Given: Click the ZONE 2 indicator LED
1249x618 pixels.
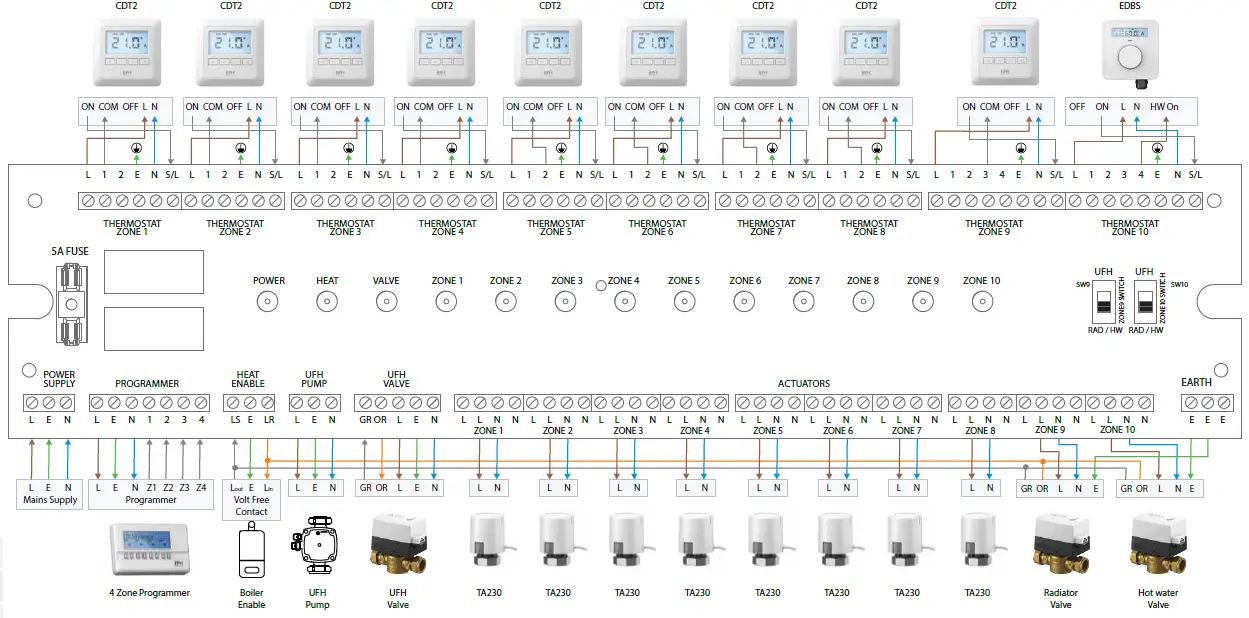Looking at the screenshot, I should pyautogui.click(x=506, y=303).
